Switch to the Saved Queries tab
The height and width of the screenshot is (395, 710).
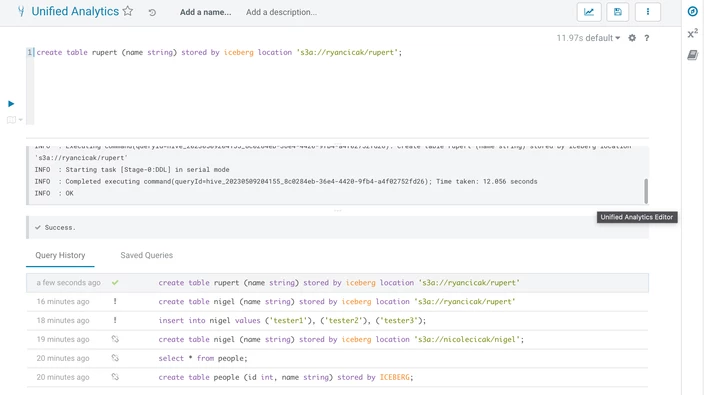click(147, 255)
